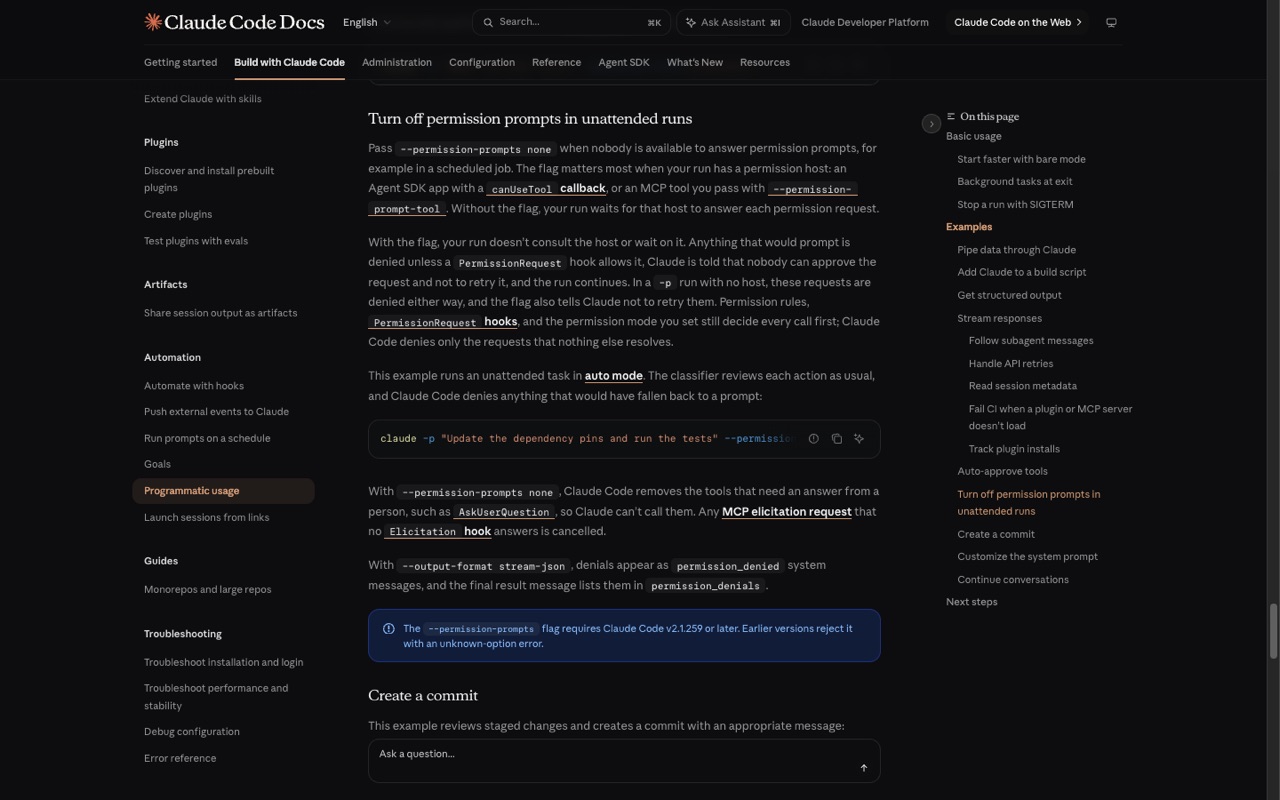Switch to the Configuration tab
Screen dimensions: 1280x800
point(482,62)
